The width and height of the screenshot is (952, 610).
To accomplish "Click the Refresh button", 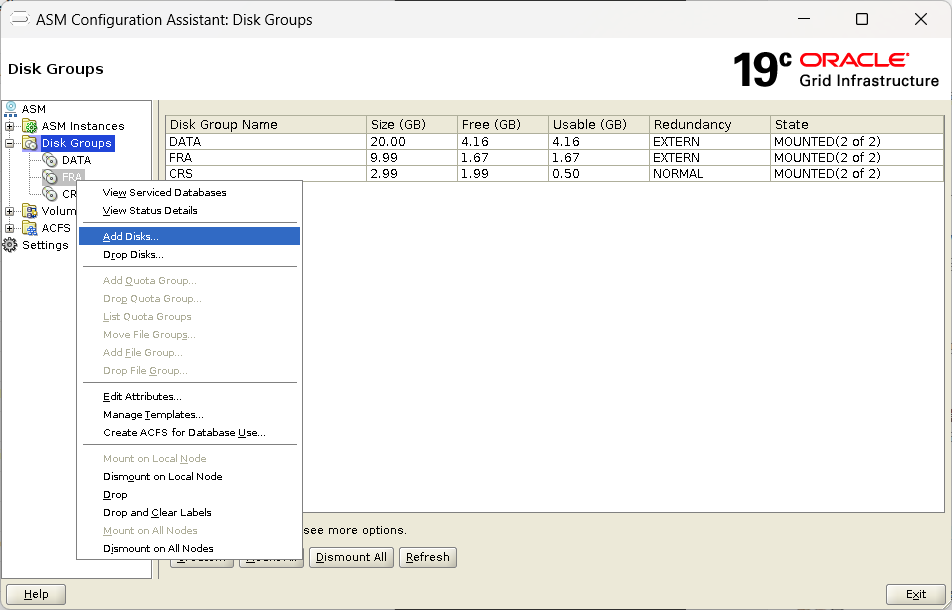I will 428,557.
